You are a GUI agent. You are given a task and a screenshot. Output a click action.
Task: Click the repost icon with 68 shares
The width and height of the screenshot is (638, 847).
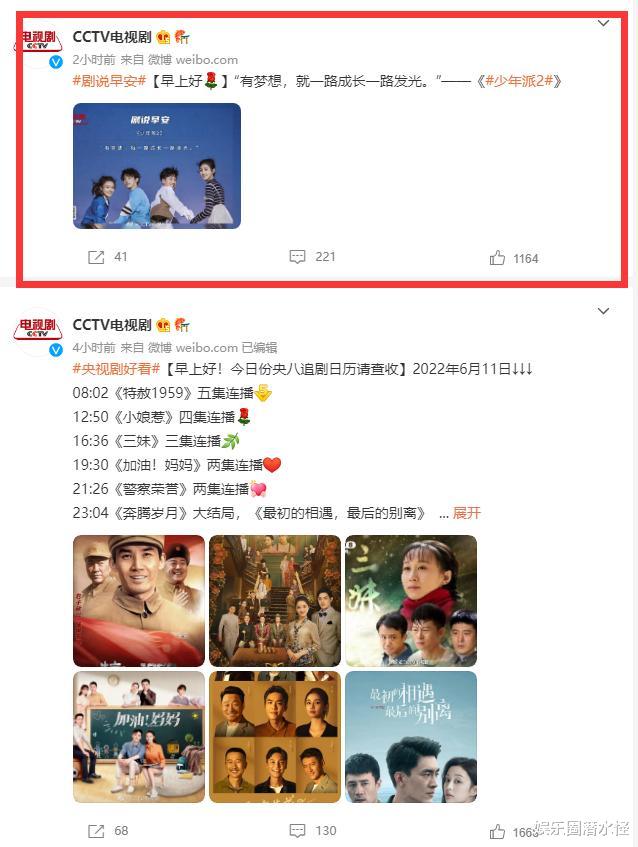click(x=96, y=831)
